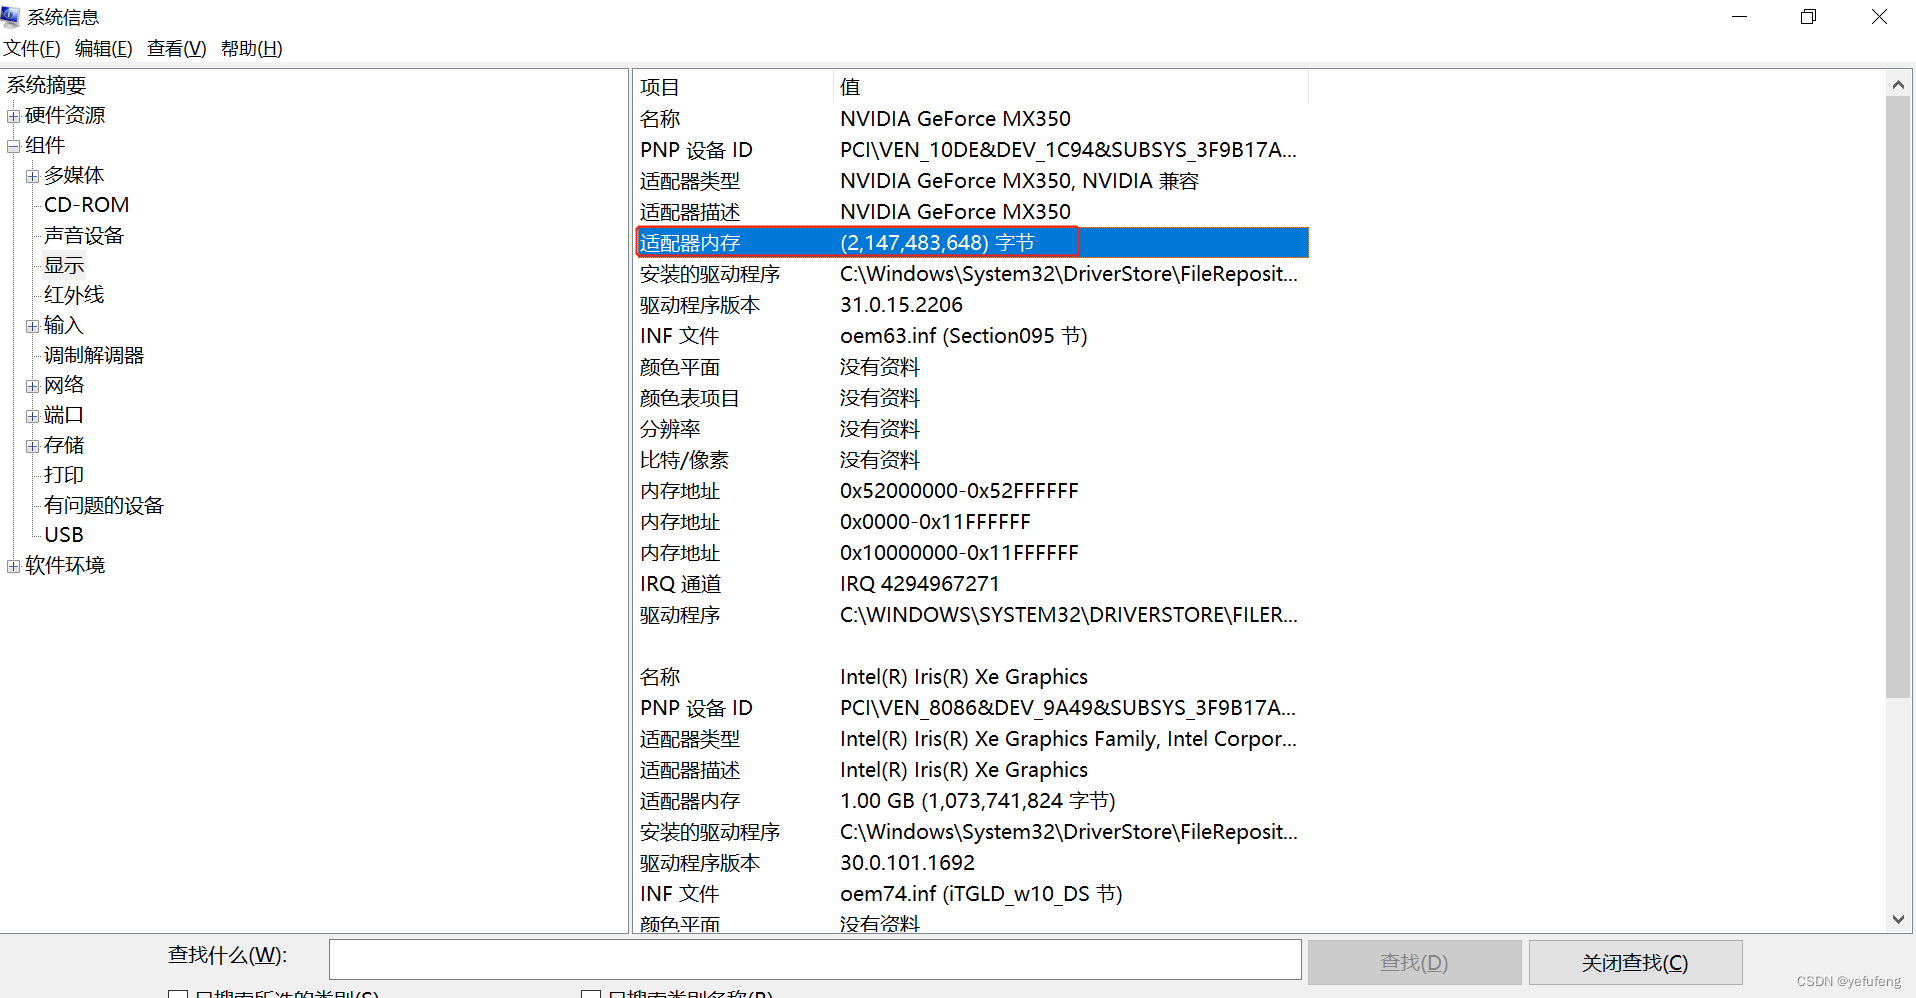This screenshot has height=998, width=1916.
Task: Toggle 只搜索所选的类别 checkbox
Action: click(x=178, y=994)
